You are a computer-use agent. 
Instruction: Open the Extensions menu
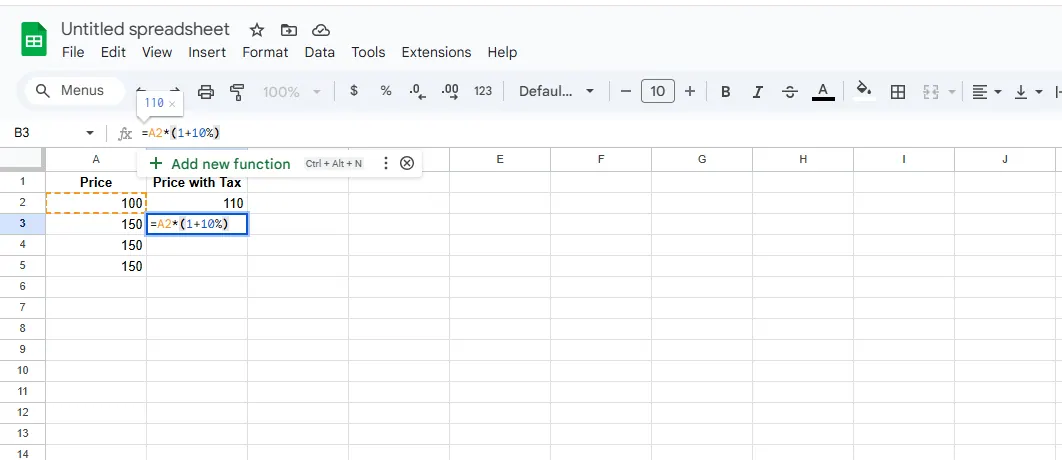coord(436,52)
